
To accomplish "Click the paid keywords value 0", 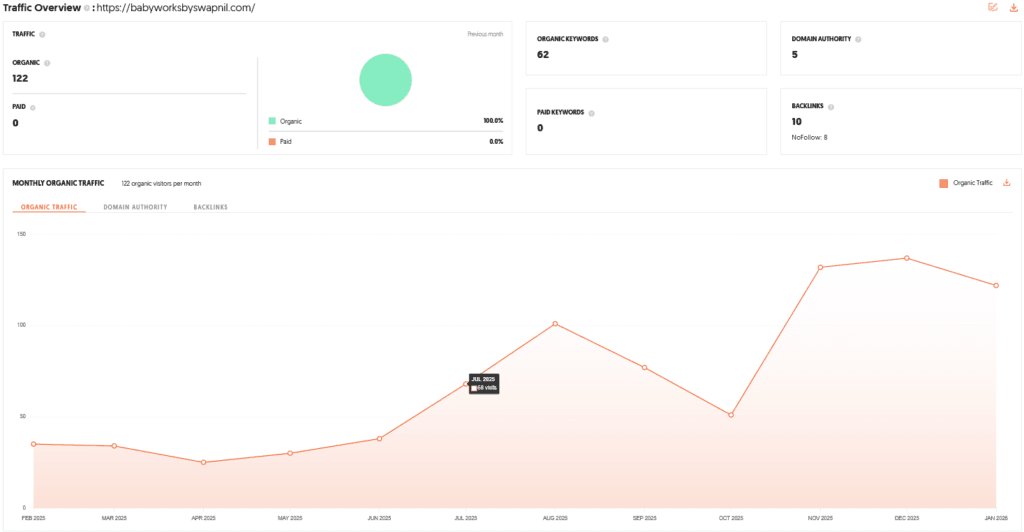I will 540,128.
